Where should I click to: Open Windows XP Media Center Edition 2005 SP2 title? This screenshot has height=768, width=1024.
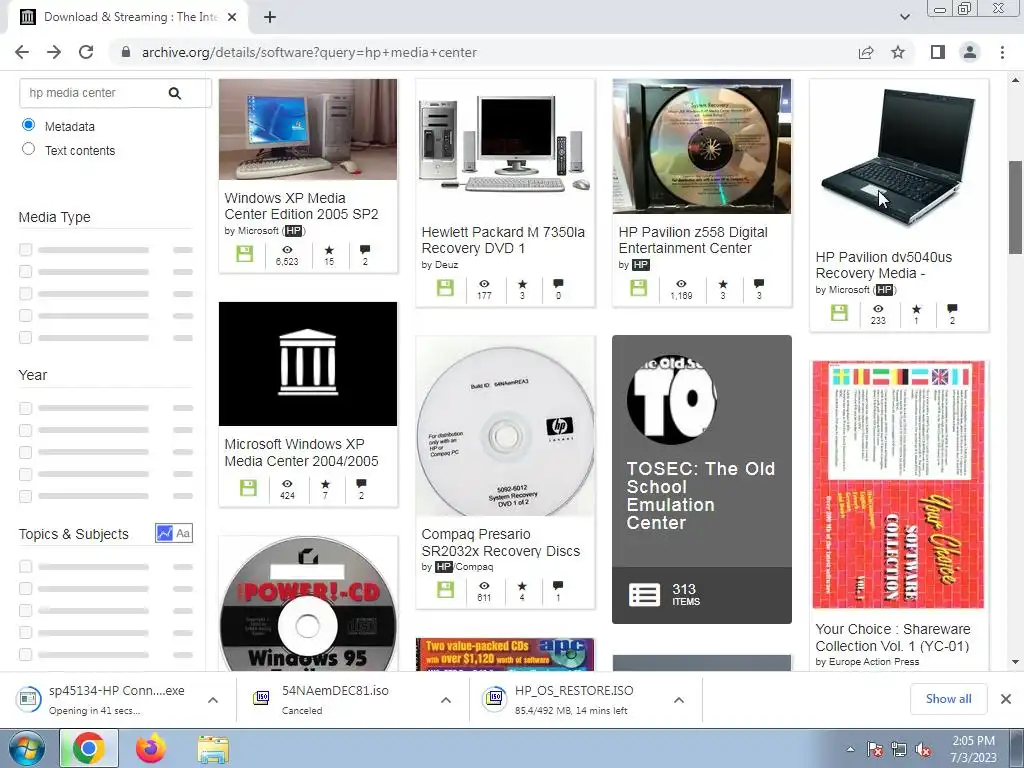click(x=301, y=206)
